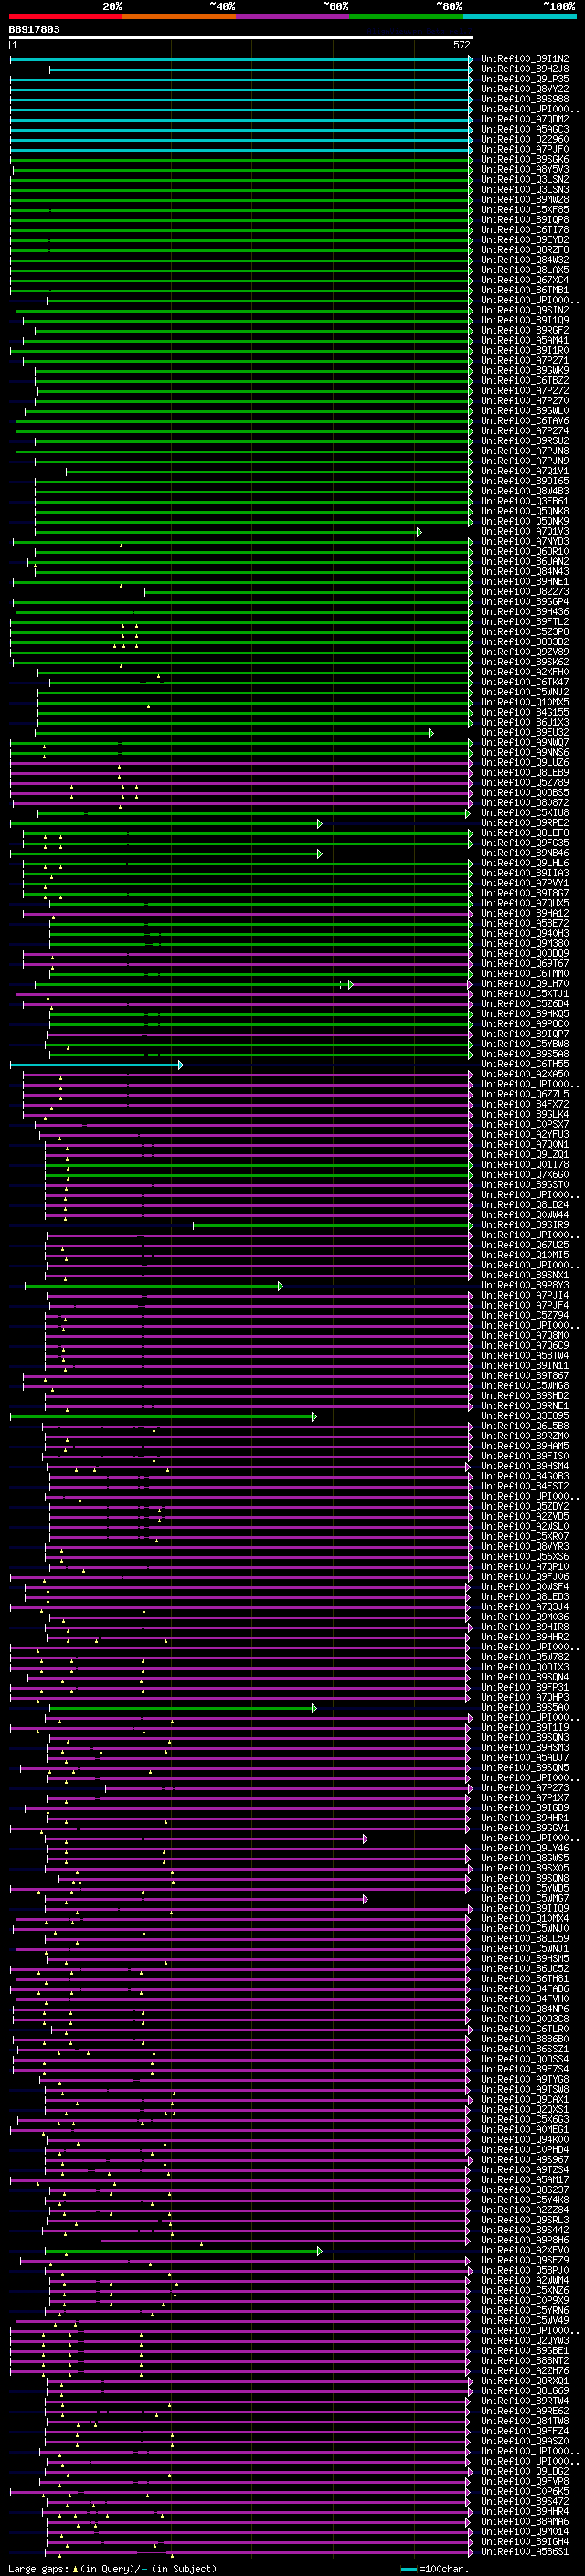The image size is (585, 2576).
Task: Open hit UniRef100_B9IGH4
Action: pos(525,2541)
